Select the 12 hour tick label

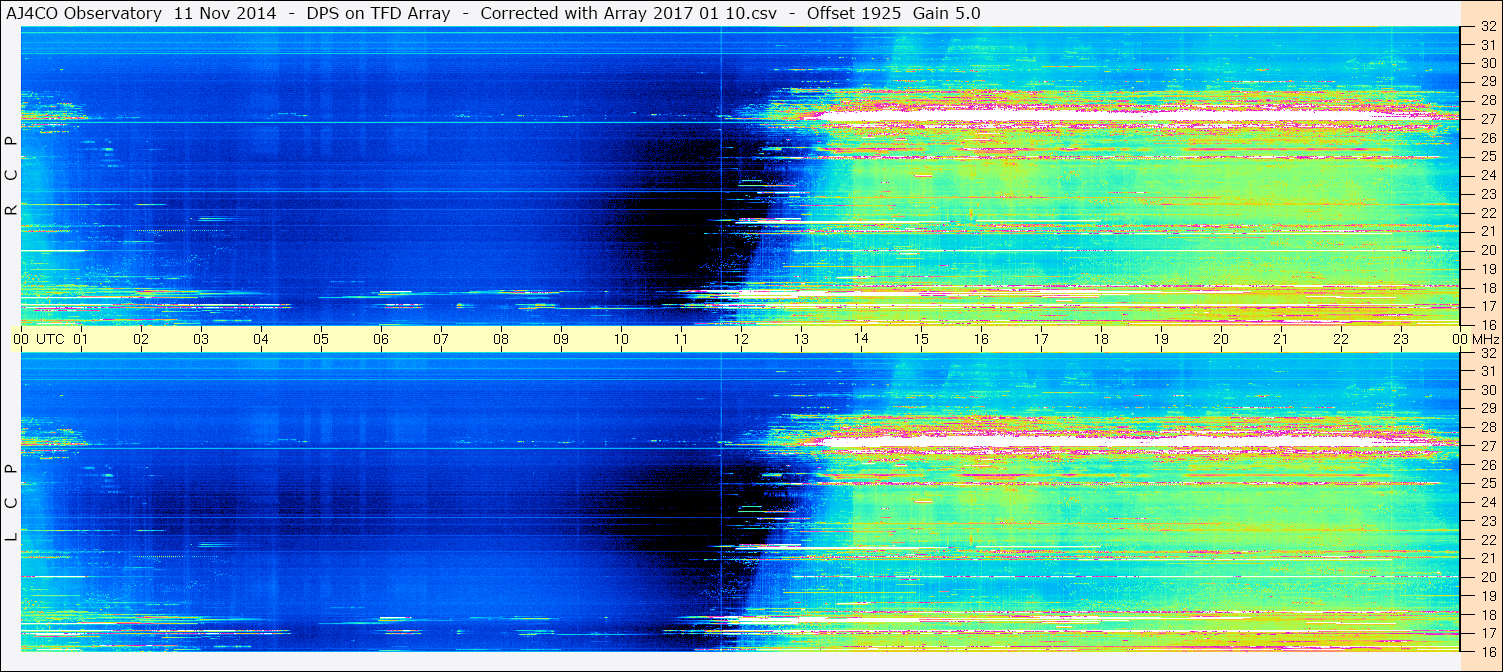click(741, 339)
